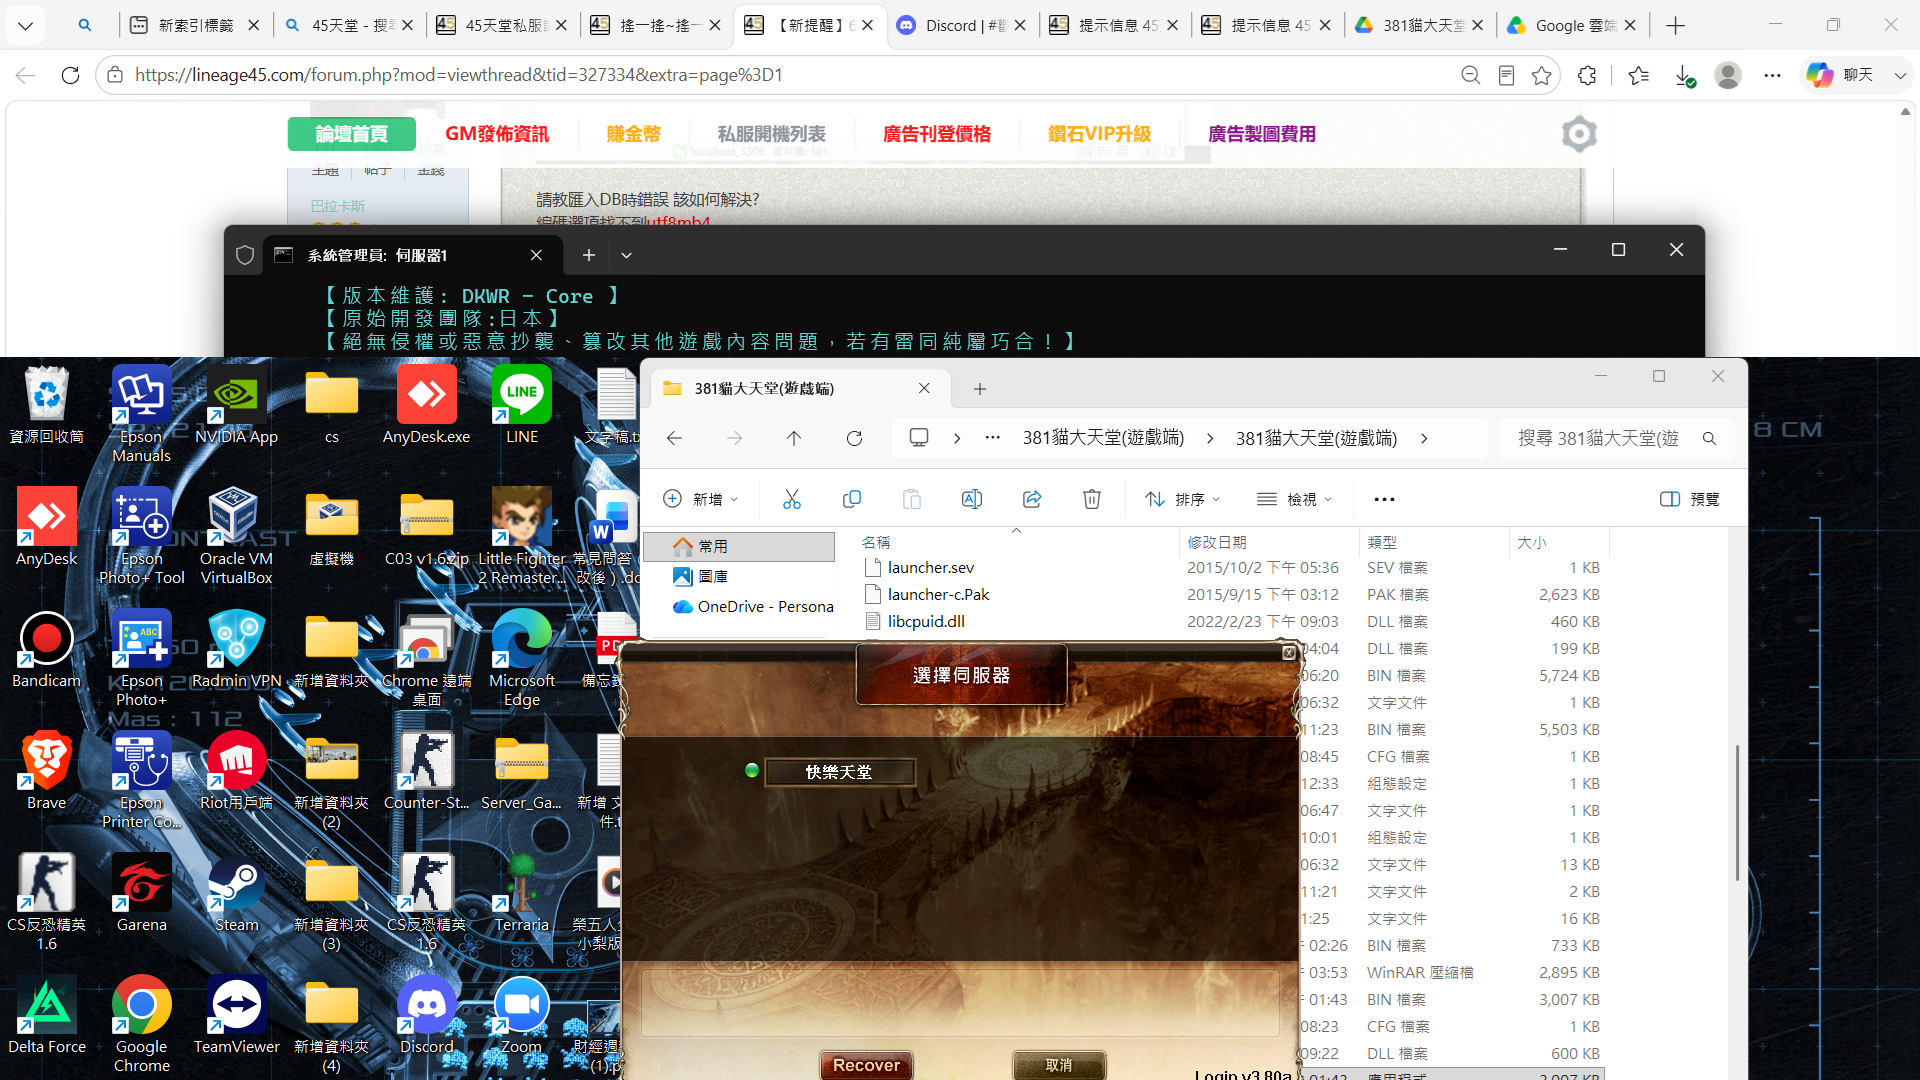
Task: Click the Rename icon in Explorer toolbar
Action: [x=972, y=499]
